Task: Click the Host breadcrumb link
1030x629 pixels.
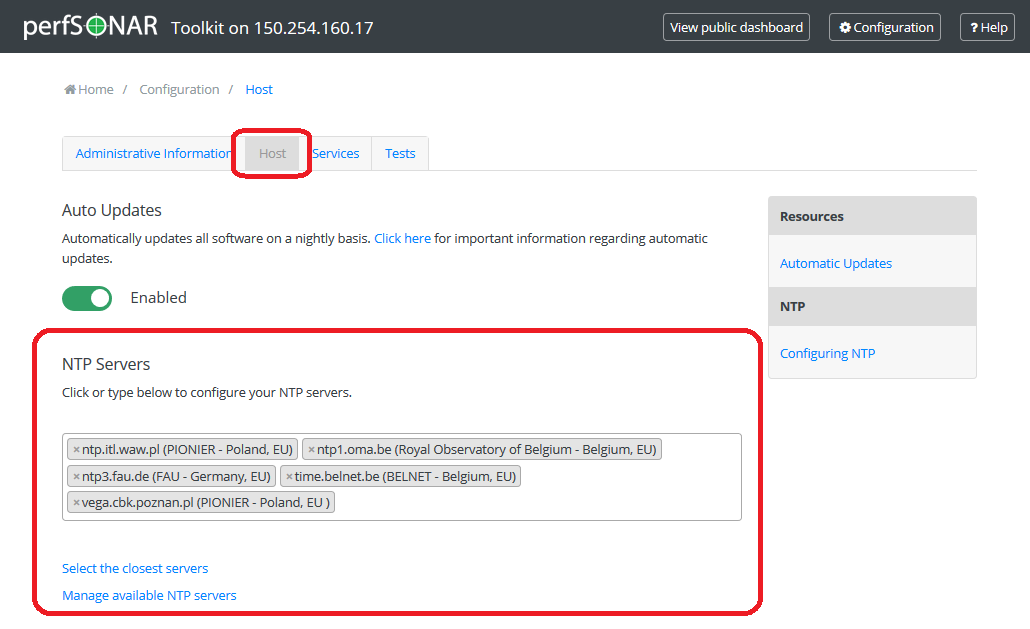Action: tap(259, 89)
